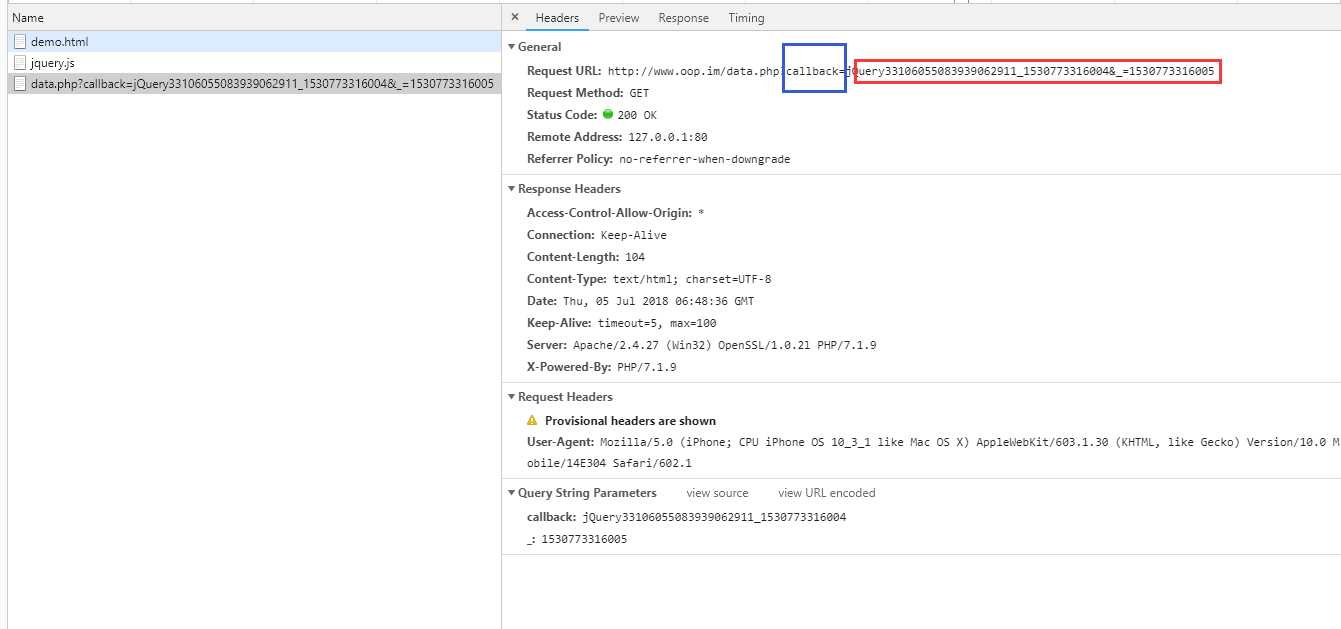Viewport: 1341px width, 629px height.
Task: Click the Request URL label
Action: coord(564,71)
